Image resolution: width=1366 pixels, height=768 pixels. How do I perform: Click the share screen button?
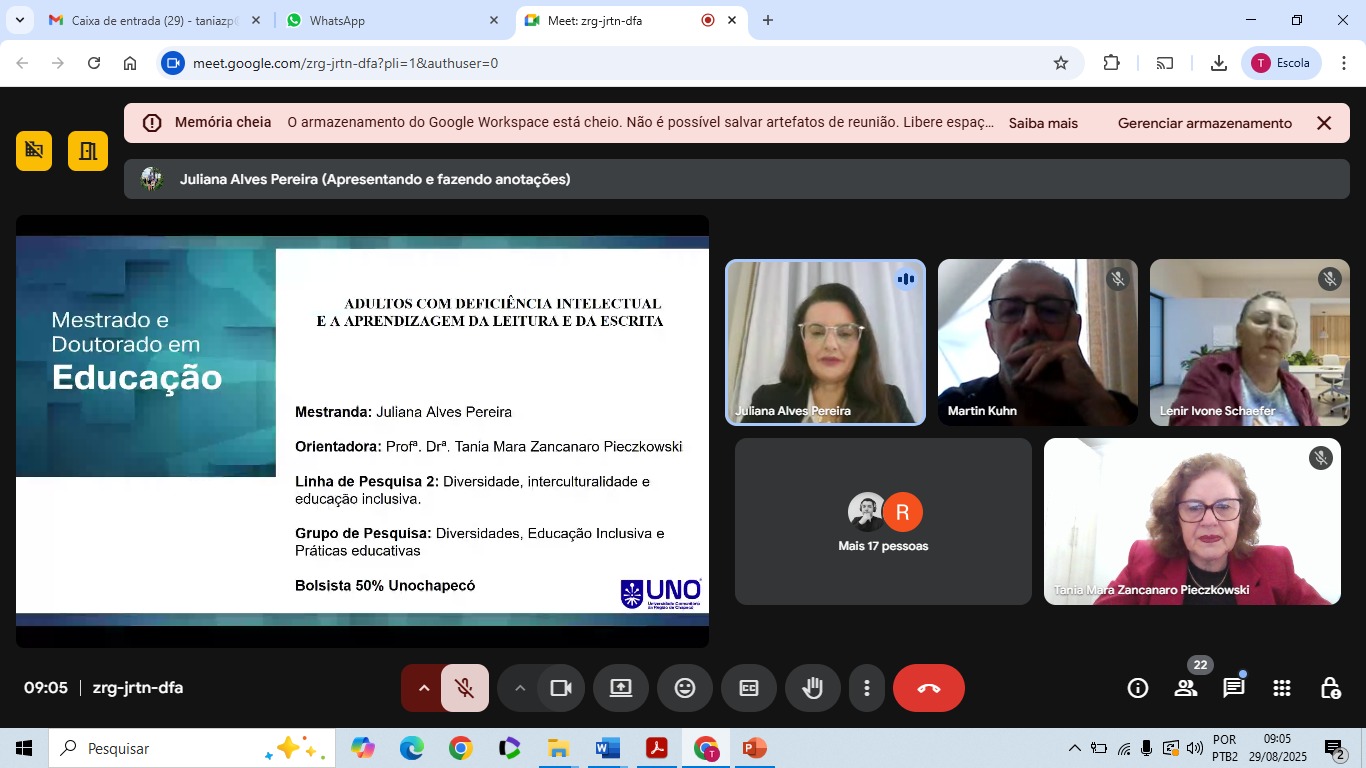pyautogui.click(x=621, y=688)
